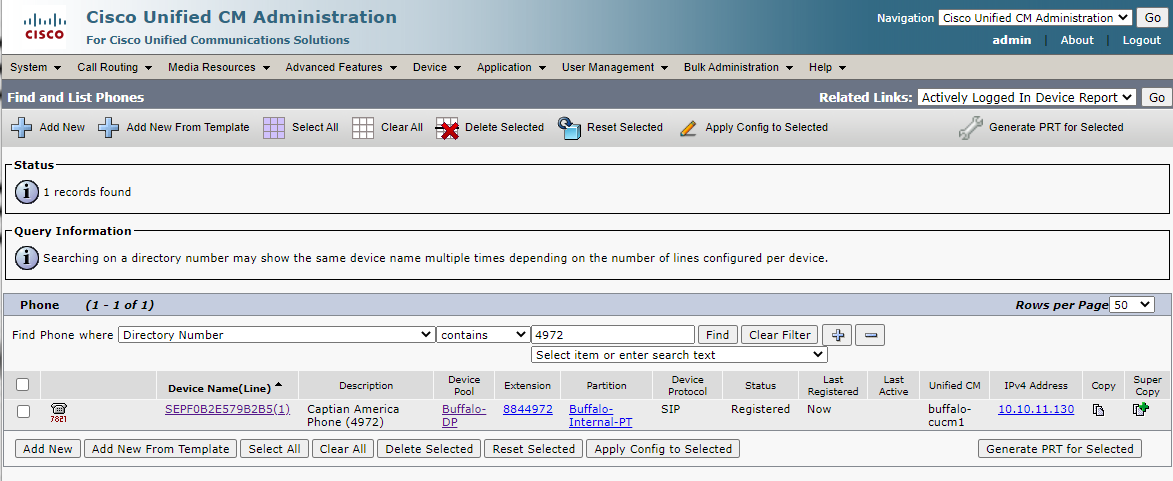Click the Clear Filter button
Viewport: 1173px width, 481px height.
[x=780, y=335]
